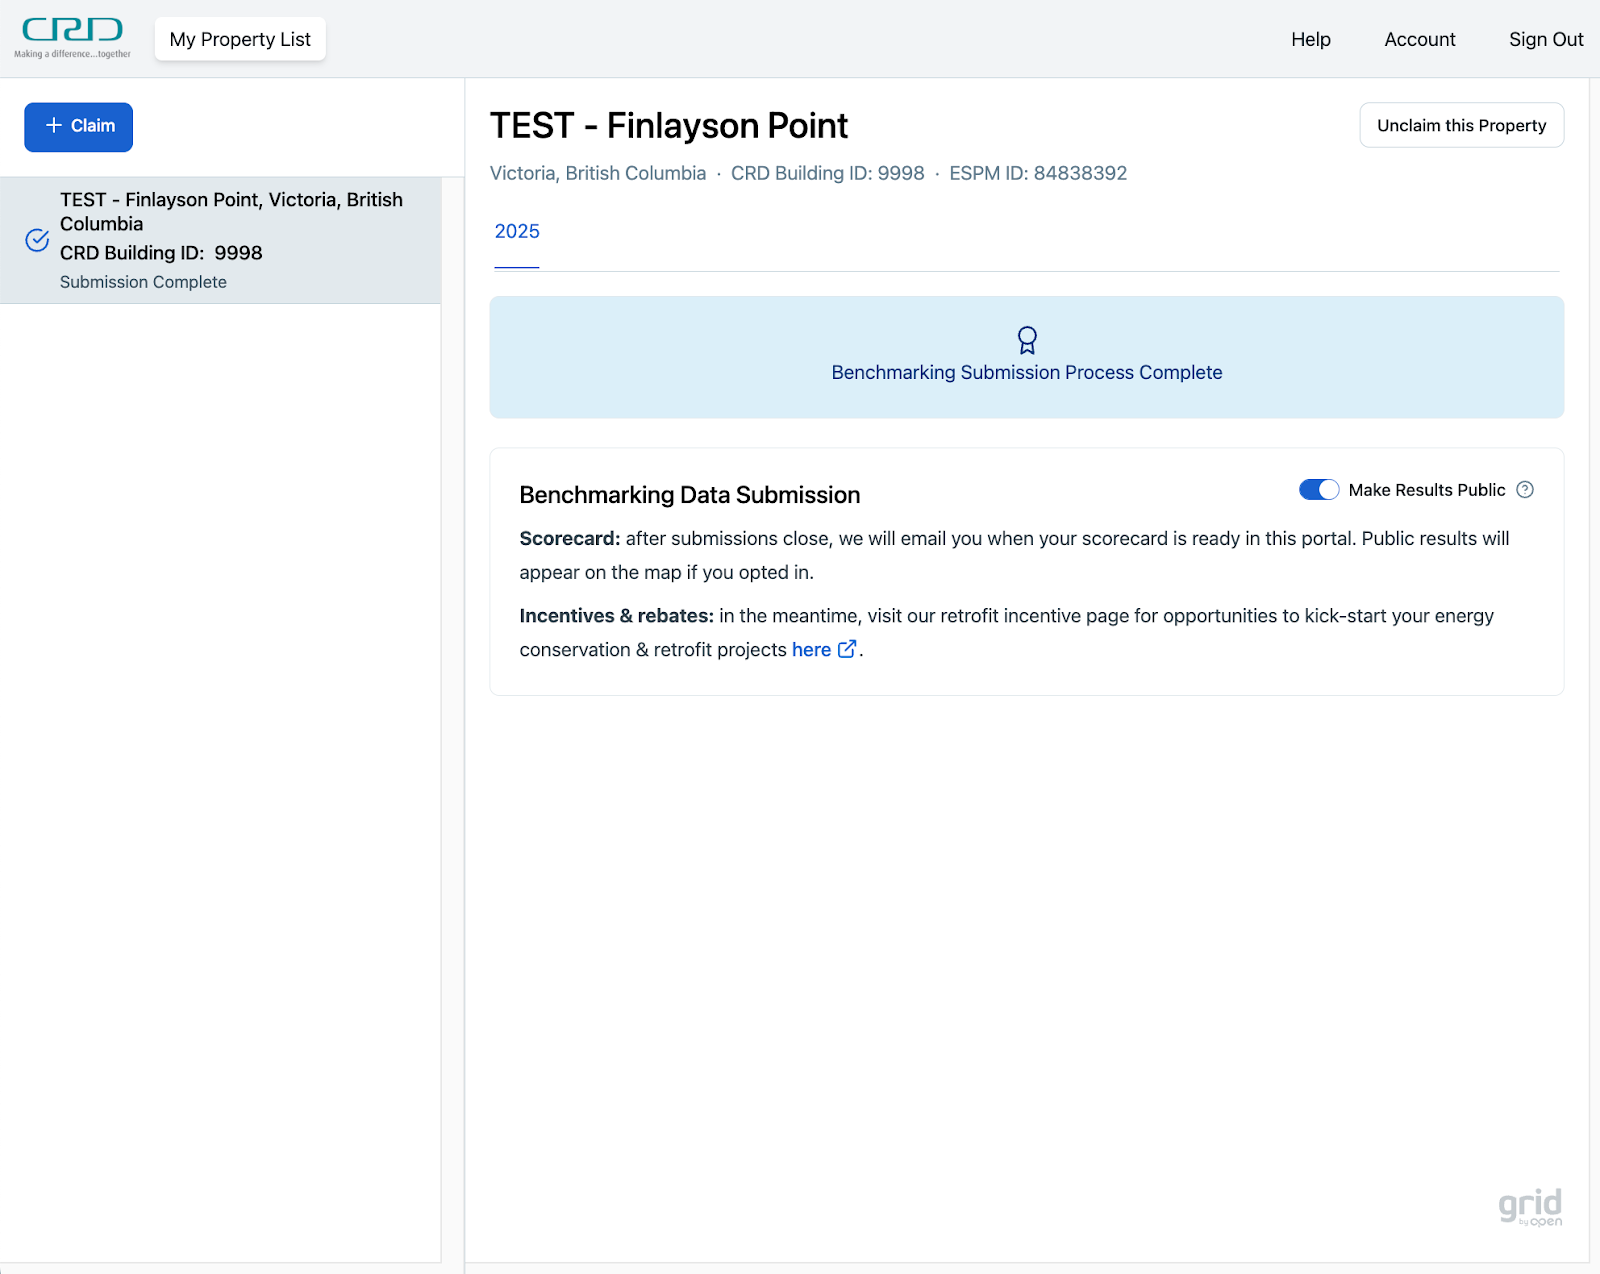Click the help question mark beside Make Results Public
Viewport: 1600px width, 1274px height.
tap(1524, 490)
